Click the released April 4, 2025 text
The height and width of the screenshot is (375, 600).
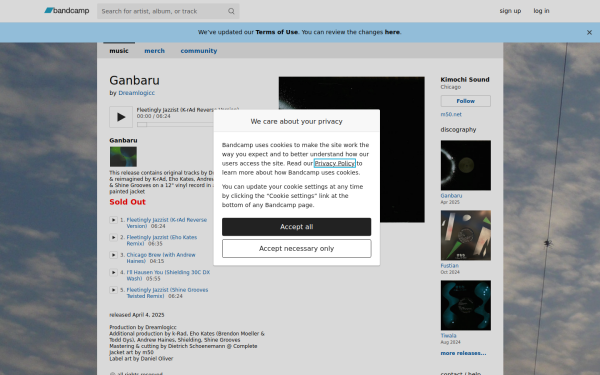tap(137, 315)
